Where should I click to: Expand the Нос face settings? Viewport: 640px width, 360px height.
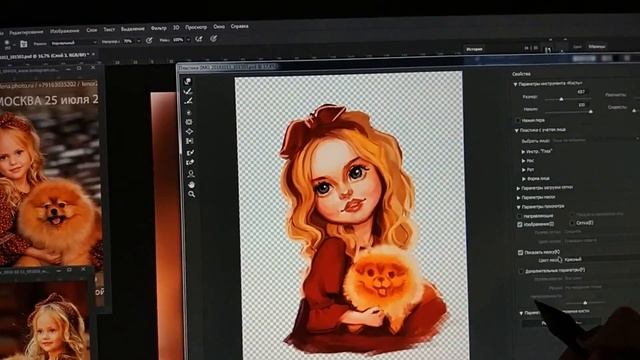[524, 161]
